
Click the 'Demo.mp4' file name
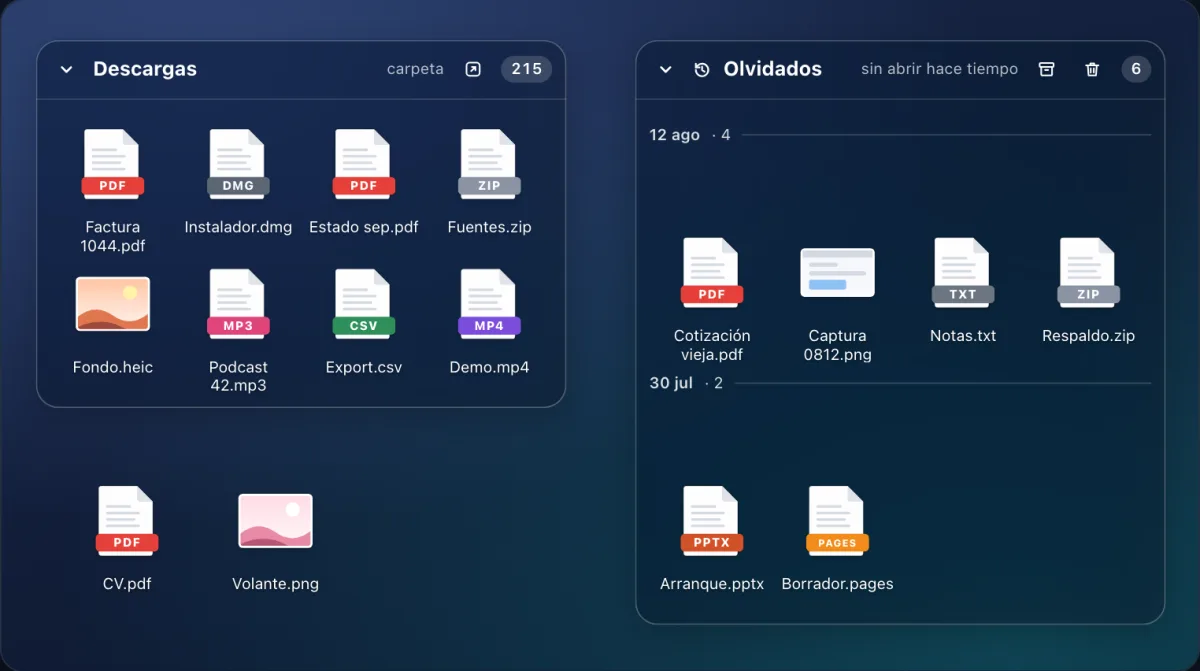(489, 367)
